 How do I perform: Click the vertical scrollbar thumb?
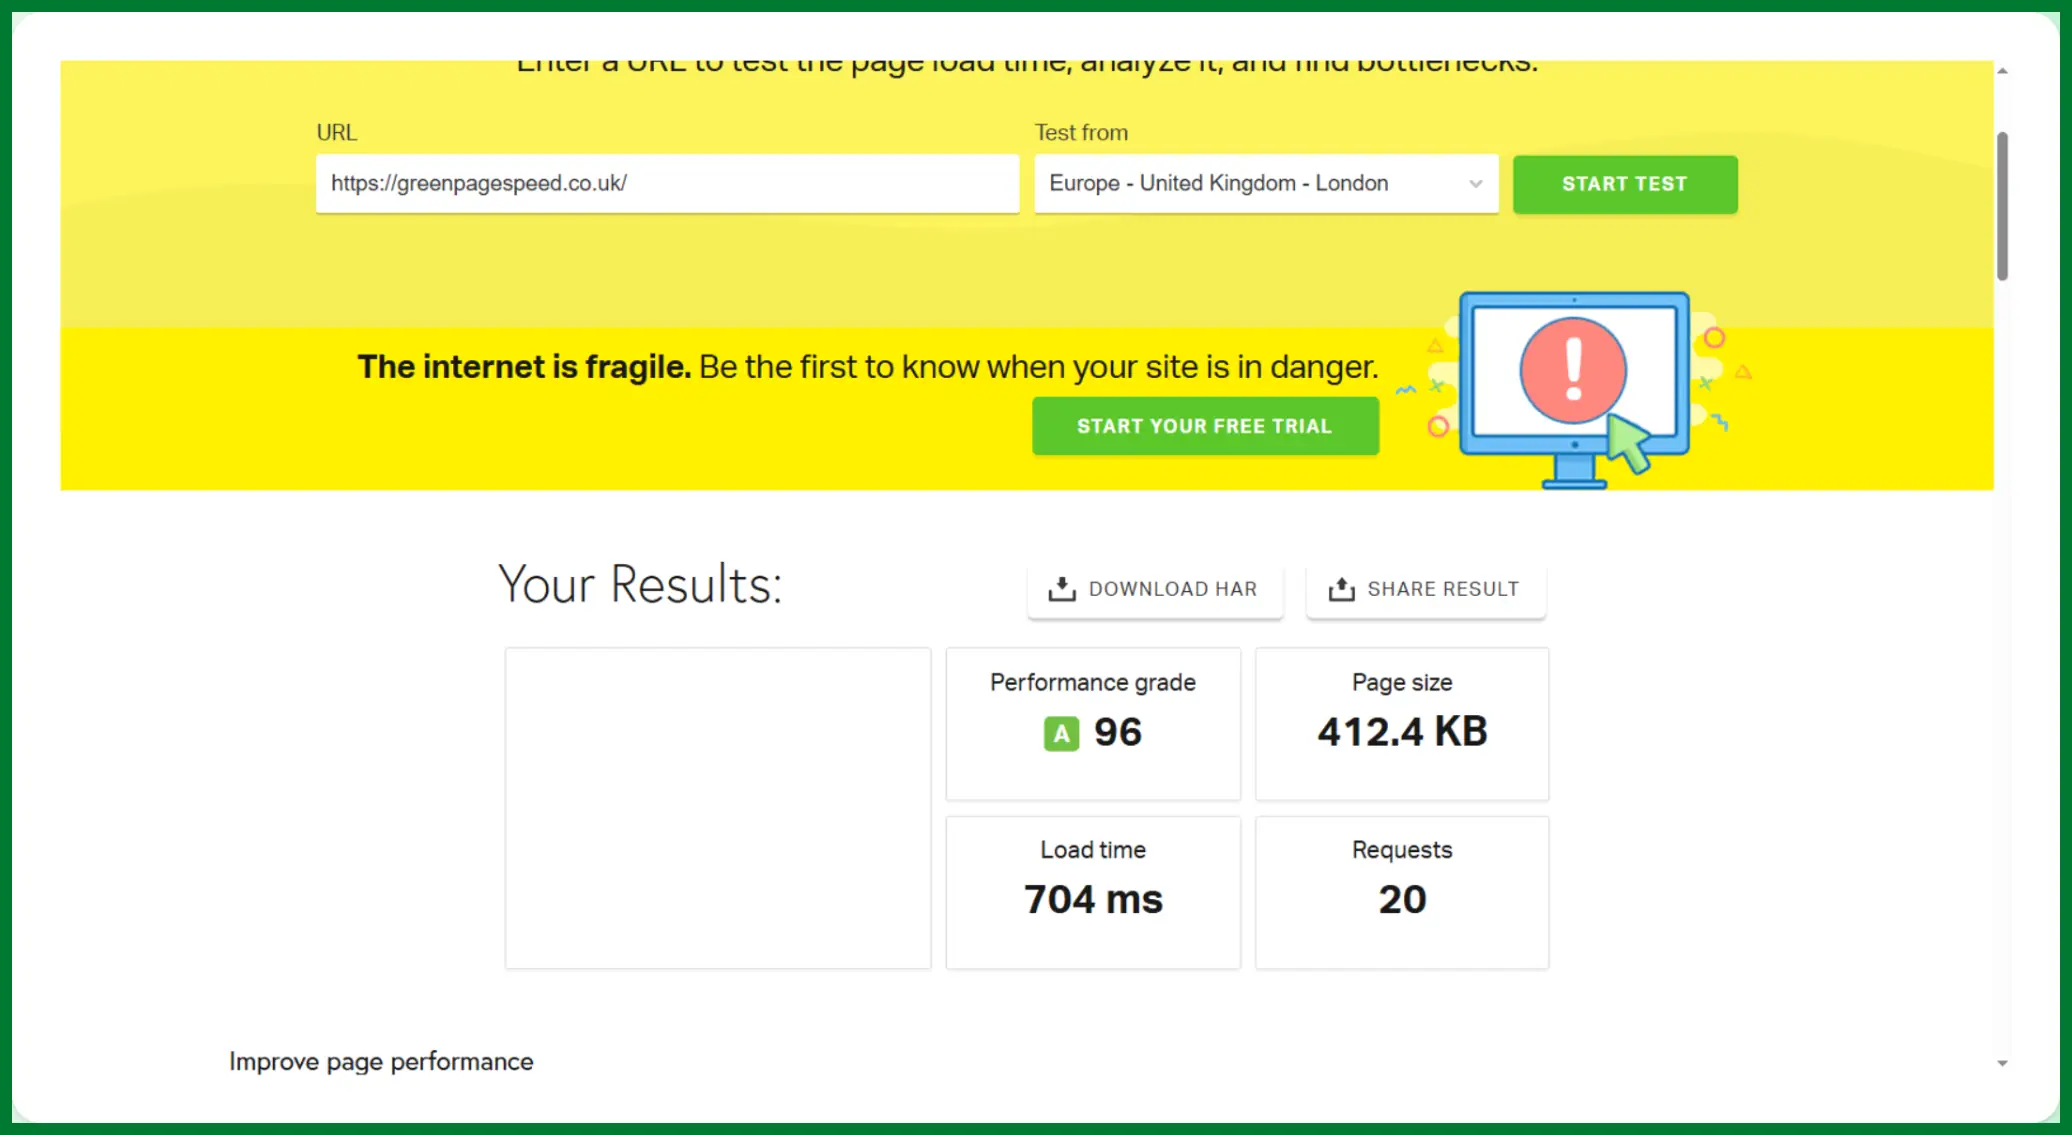click(2002, 205)
